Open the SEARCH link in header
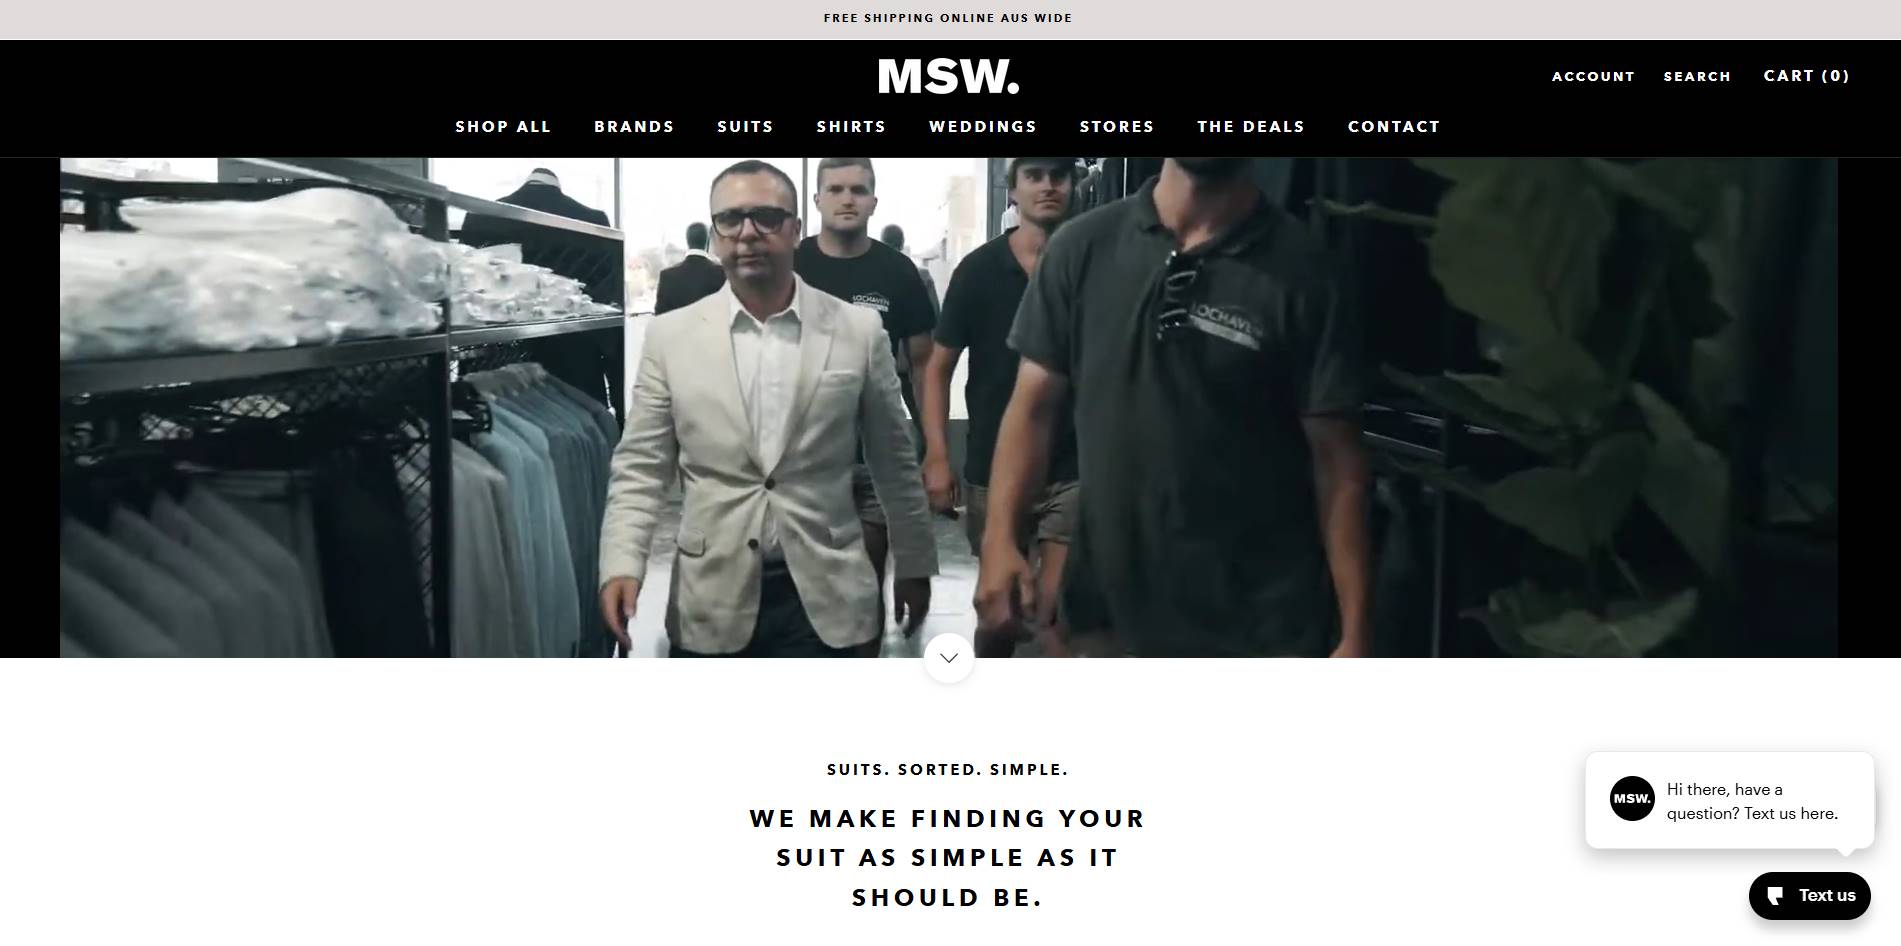The image size is (1901, 946). (1697, 77)
